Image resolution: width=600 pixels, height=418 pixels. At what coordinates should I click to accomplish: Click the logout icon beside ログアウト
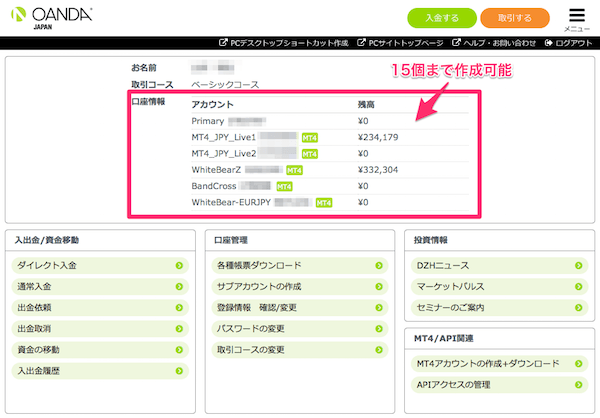tap(549, 43)
